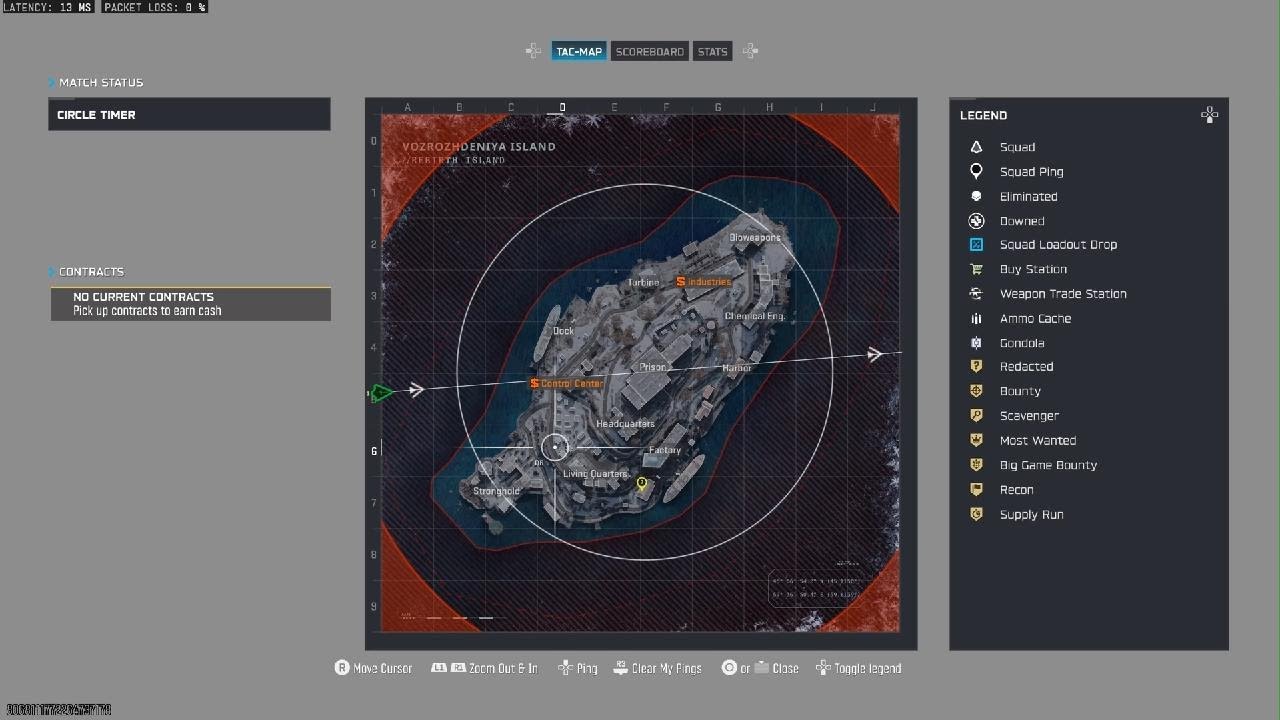Click the Supply Run contract icon

[976, 514]
